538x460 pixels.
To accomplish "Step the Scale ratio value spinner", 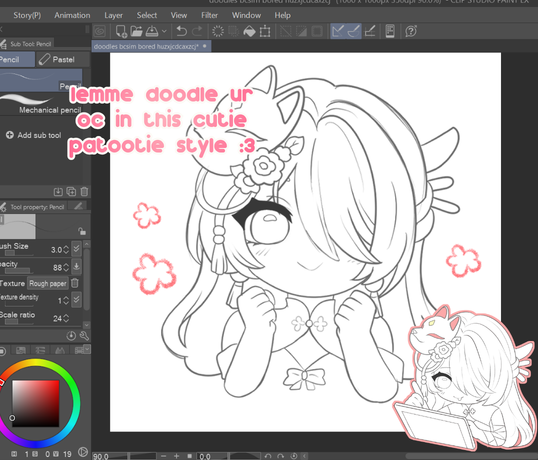I will (x=66, y=318).
